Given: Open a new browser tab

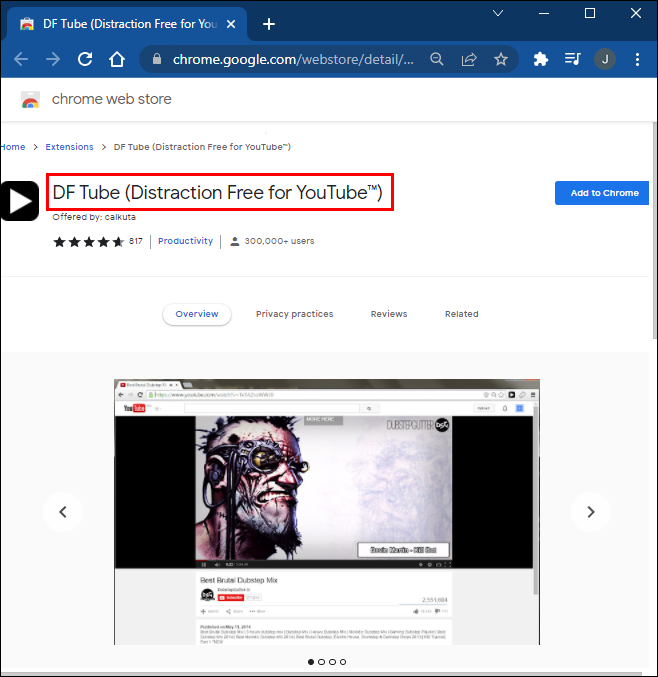Looking at the screenshot, I should coord(269,24).
